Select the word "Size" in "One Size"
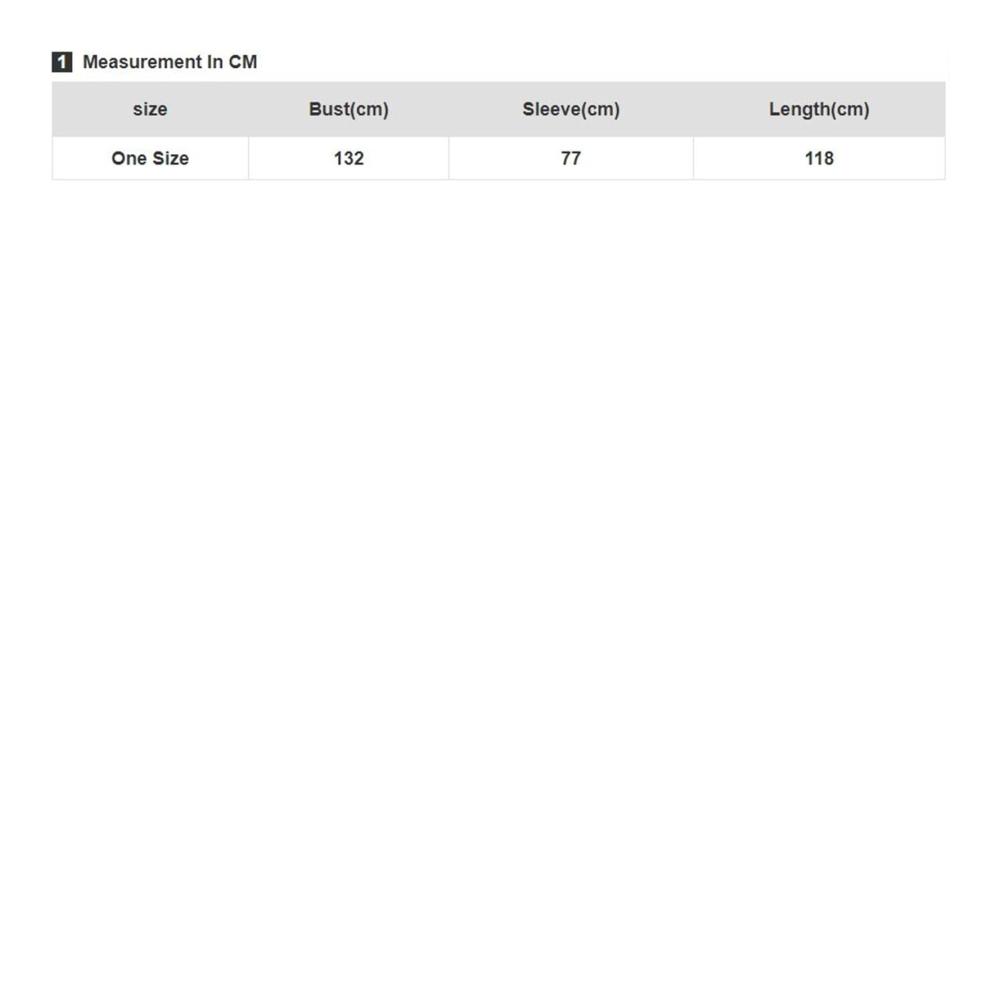 (171, 158)
